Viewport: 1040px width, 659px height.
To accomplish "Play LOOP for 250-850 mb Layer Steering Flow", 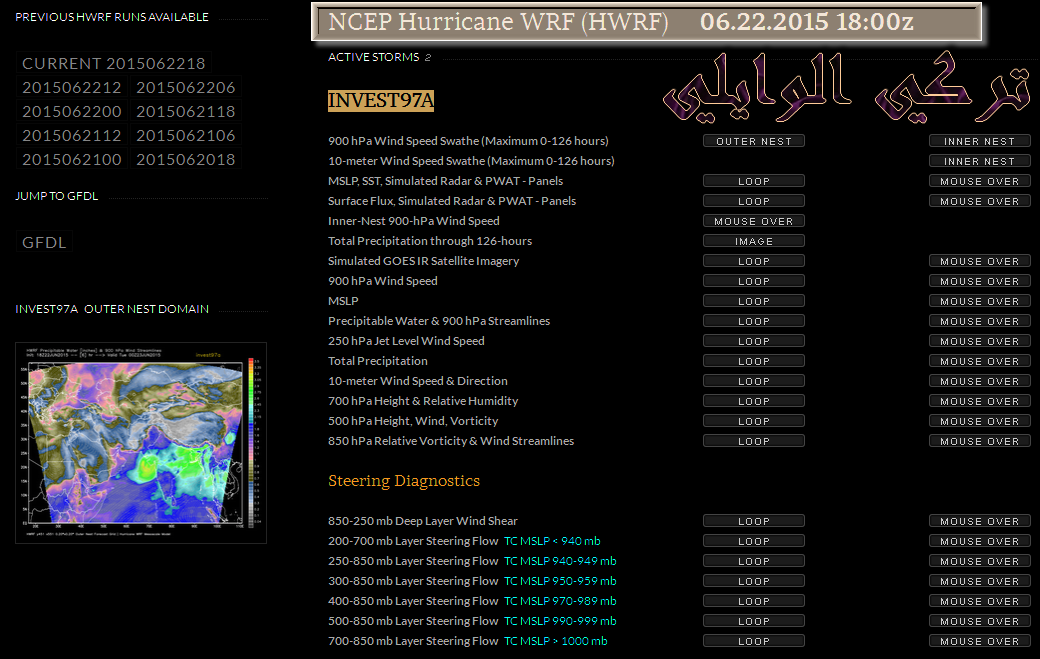I will pos(753,561).
